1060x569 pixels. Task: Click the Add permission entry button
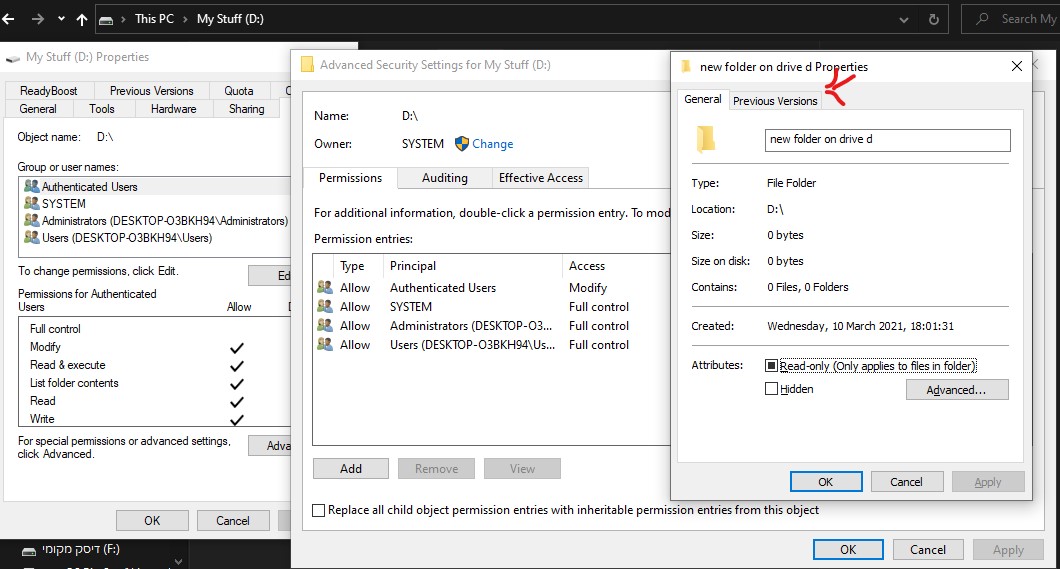point(350,468)
